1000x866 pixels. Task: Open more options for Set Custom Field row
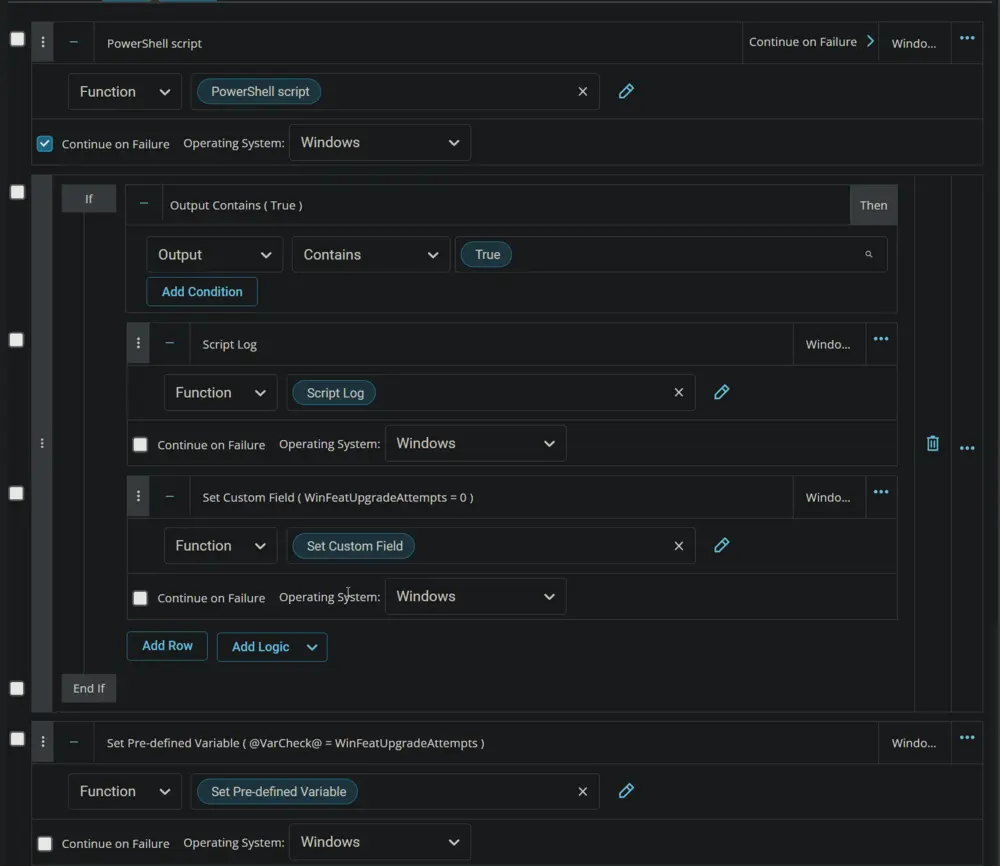pos(881,492)
